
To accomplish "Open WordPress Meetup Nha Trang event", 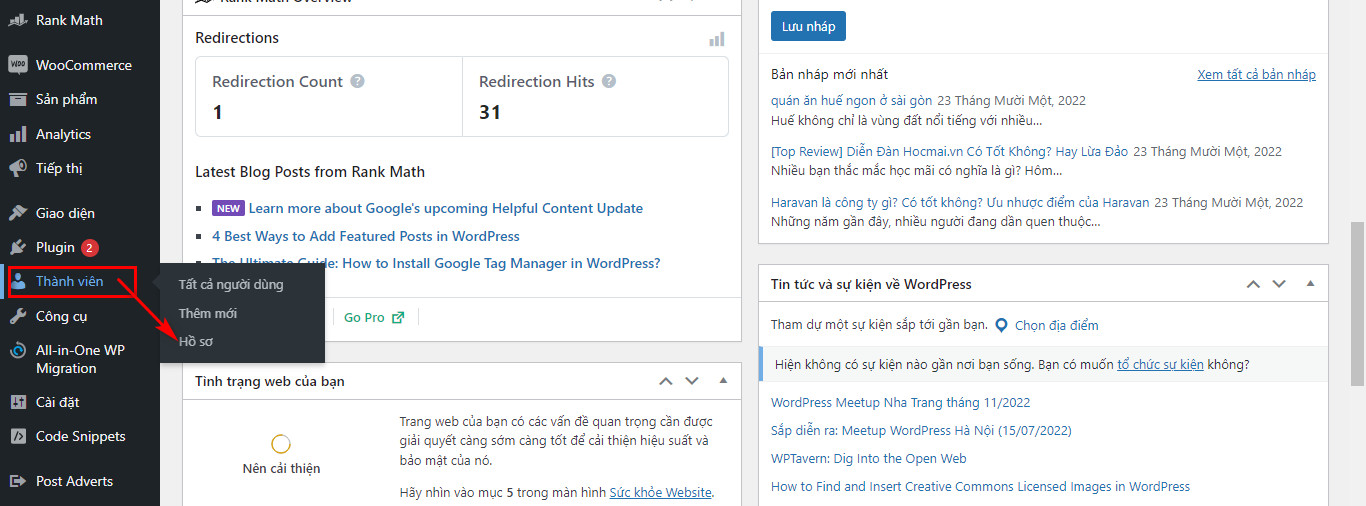I will [900, 402].
